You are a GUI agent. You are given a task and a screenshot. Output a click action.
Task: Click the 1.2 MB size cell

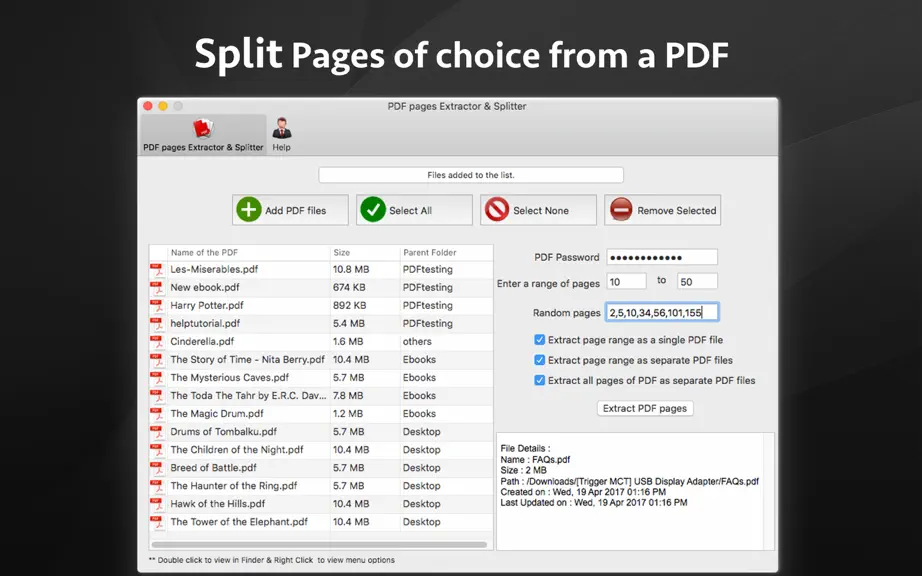coord(348,414)
